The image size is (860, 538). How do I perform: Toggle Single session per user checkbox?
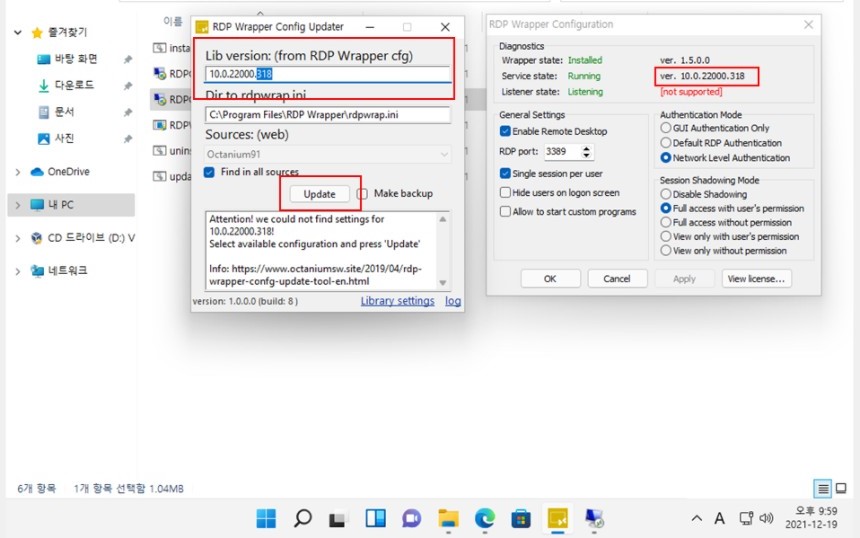(x=505, y=173)
